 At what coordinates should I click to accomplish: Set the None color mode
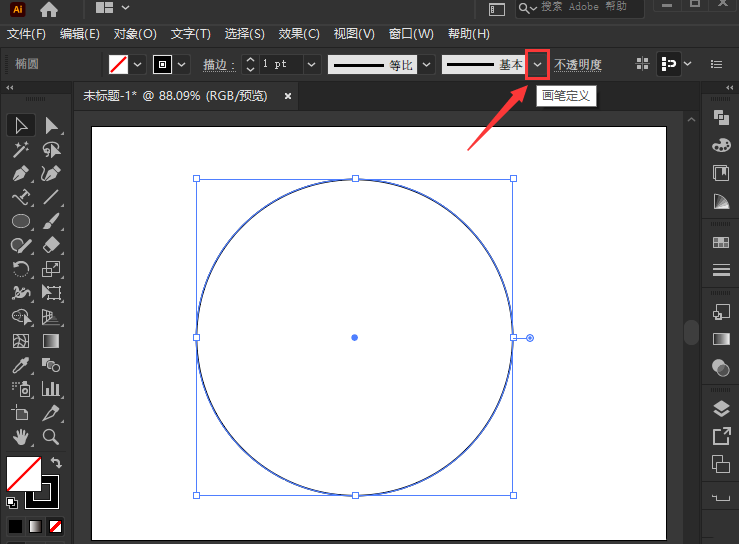pyautogui.click(x=56, y=526)
